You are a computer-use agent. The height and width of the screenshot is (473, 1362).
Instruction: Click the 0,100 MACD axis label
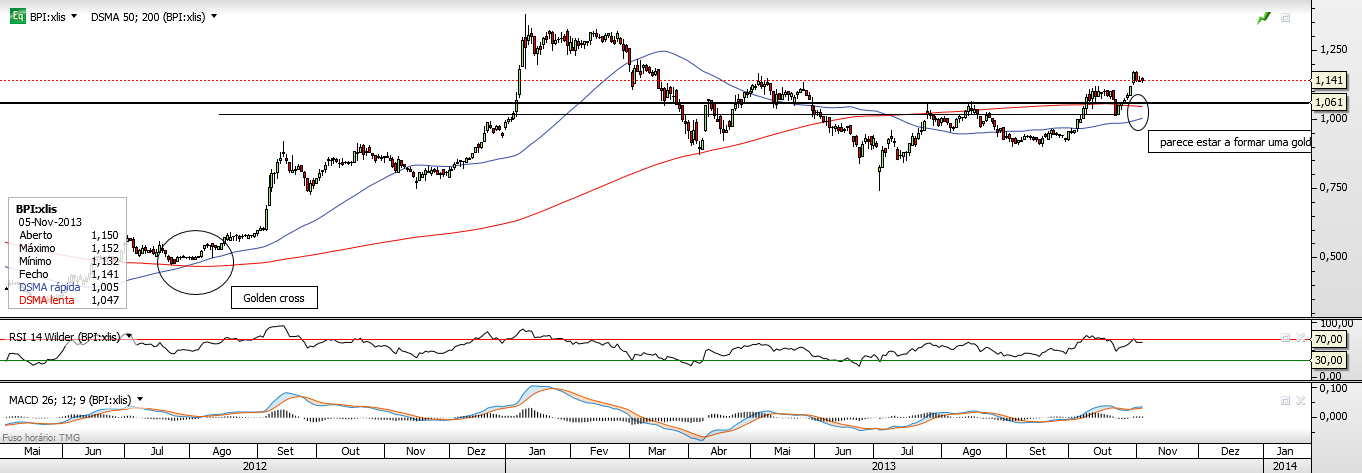pyautogui.click(x=1333, y=387)
